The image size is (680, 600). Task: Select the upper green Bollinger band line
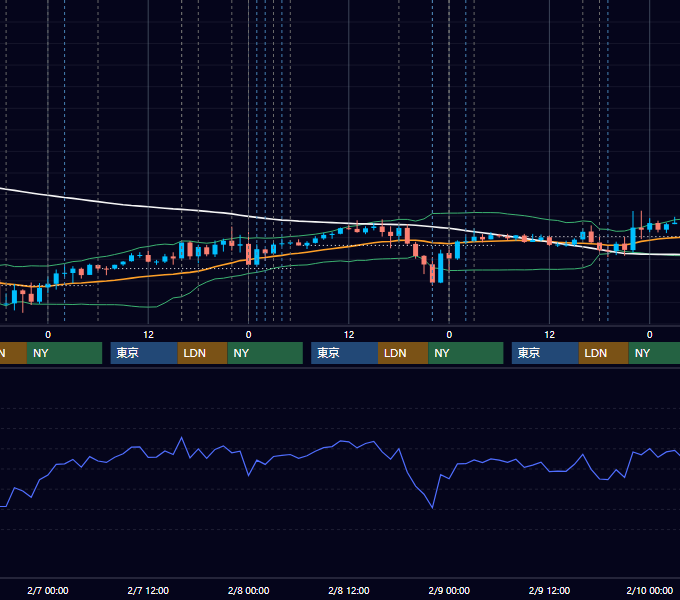pyautogui.click(x=477, y=212)
